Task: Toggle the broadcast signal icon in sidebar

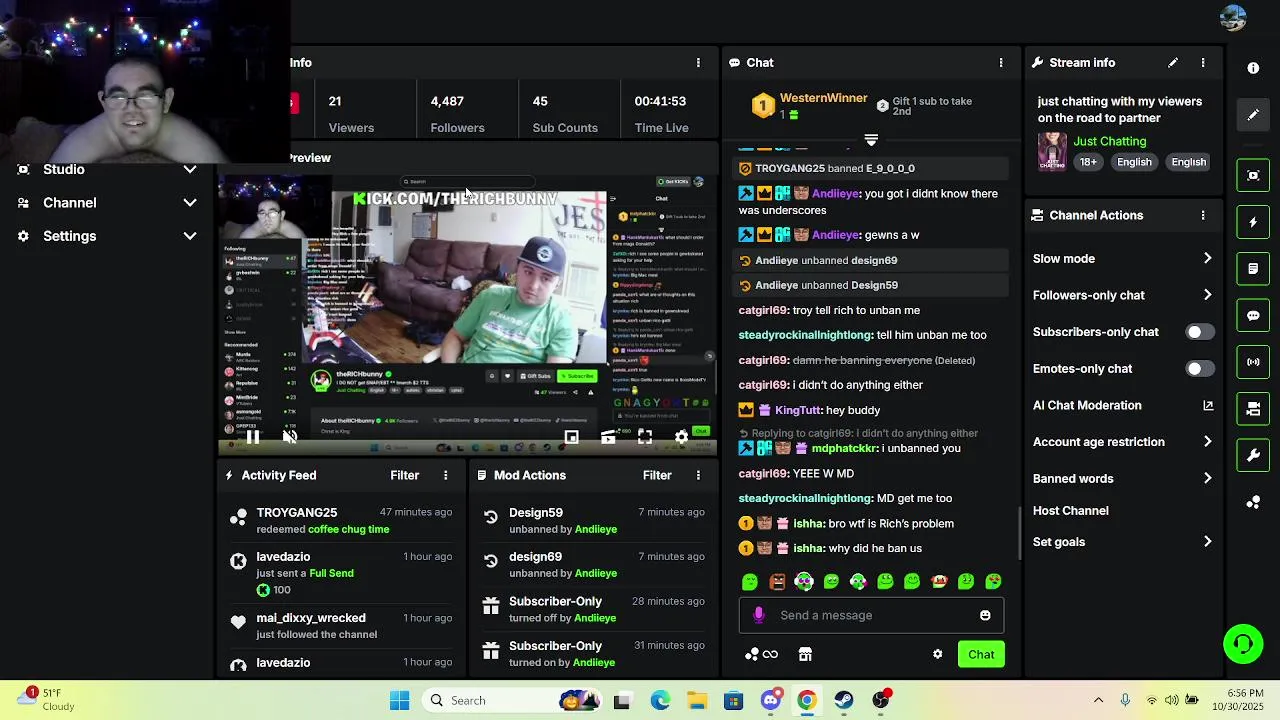Action: (1253, 362)
